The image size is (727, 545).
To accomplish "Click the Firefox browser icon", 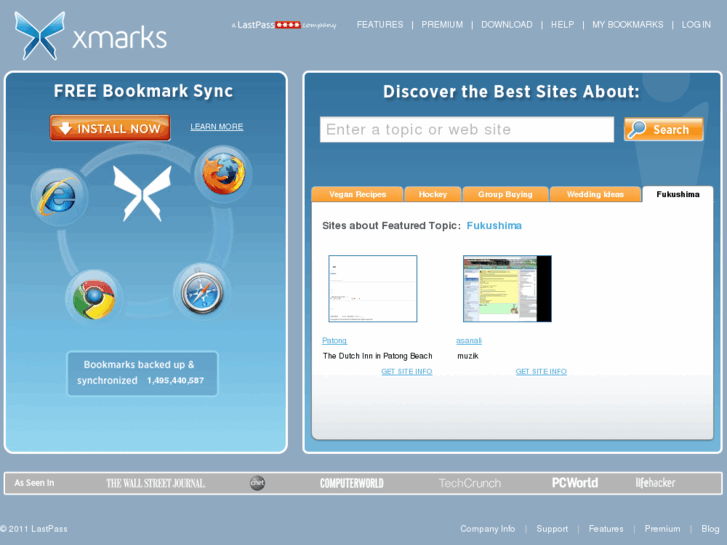I will pyautogui.click(x=224, y=174).
